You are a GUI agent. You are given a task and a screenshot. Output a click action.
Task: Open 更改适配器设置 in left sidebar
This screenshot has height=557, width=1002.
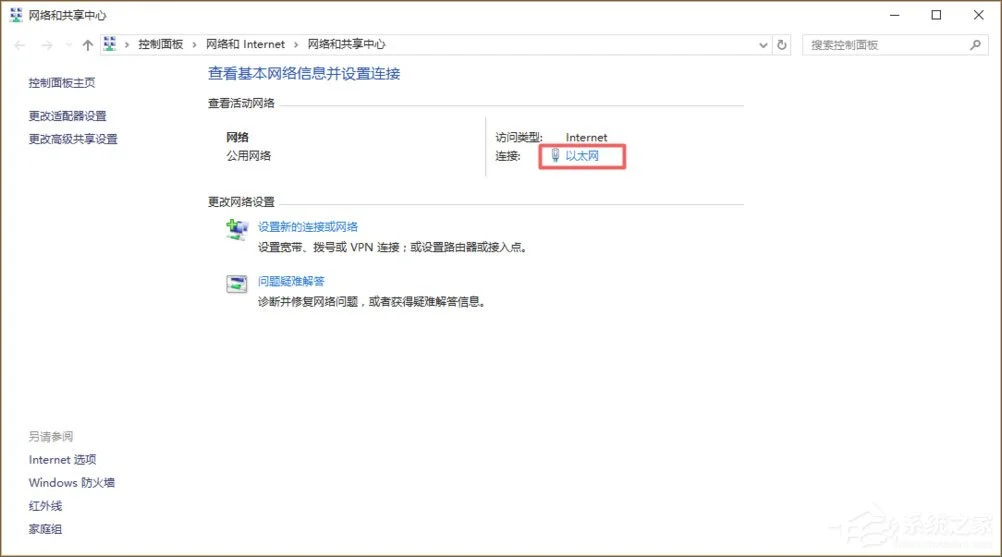click(67, 116)
